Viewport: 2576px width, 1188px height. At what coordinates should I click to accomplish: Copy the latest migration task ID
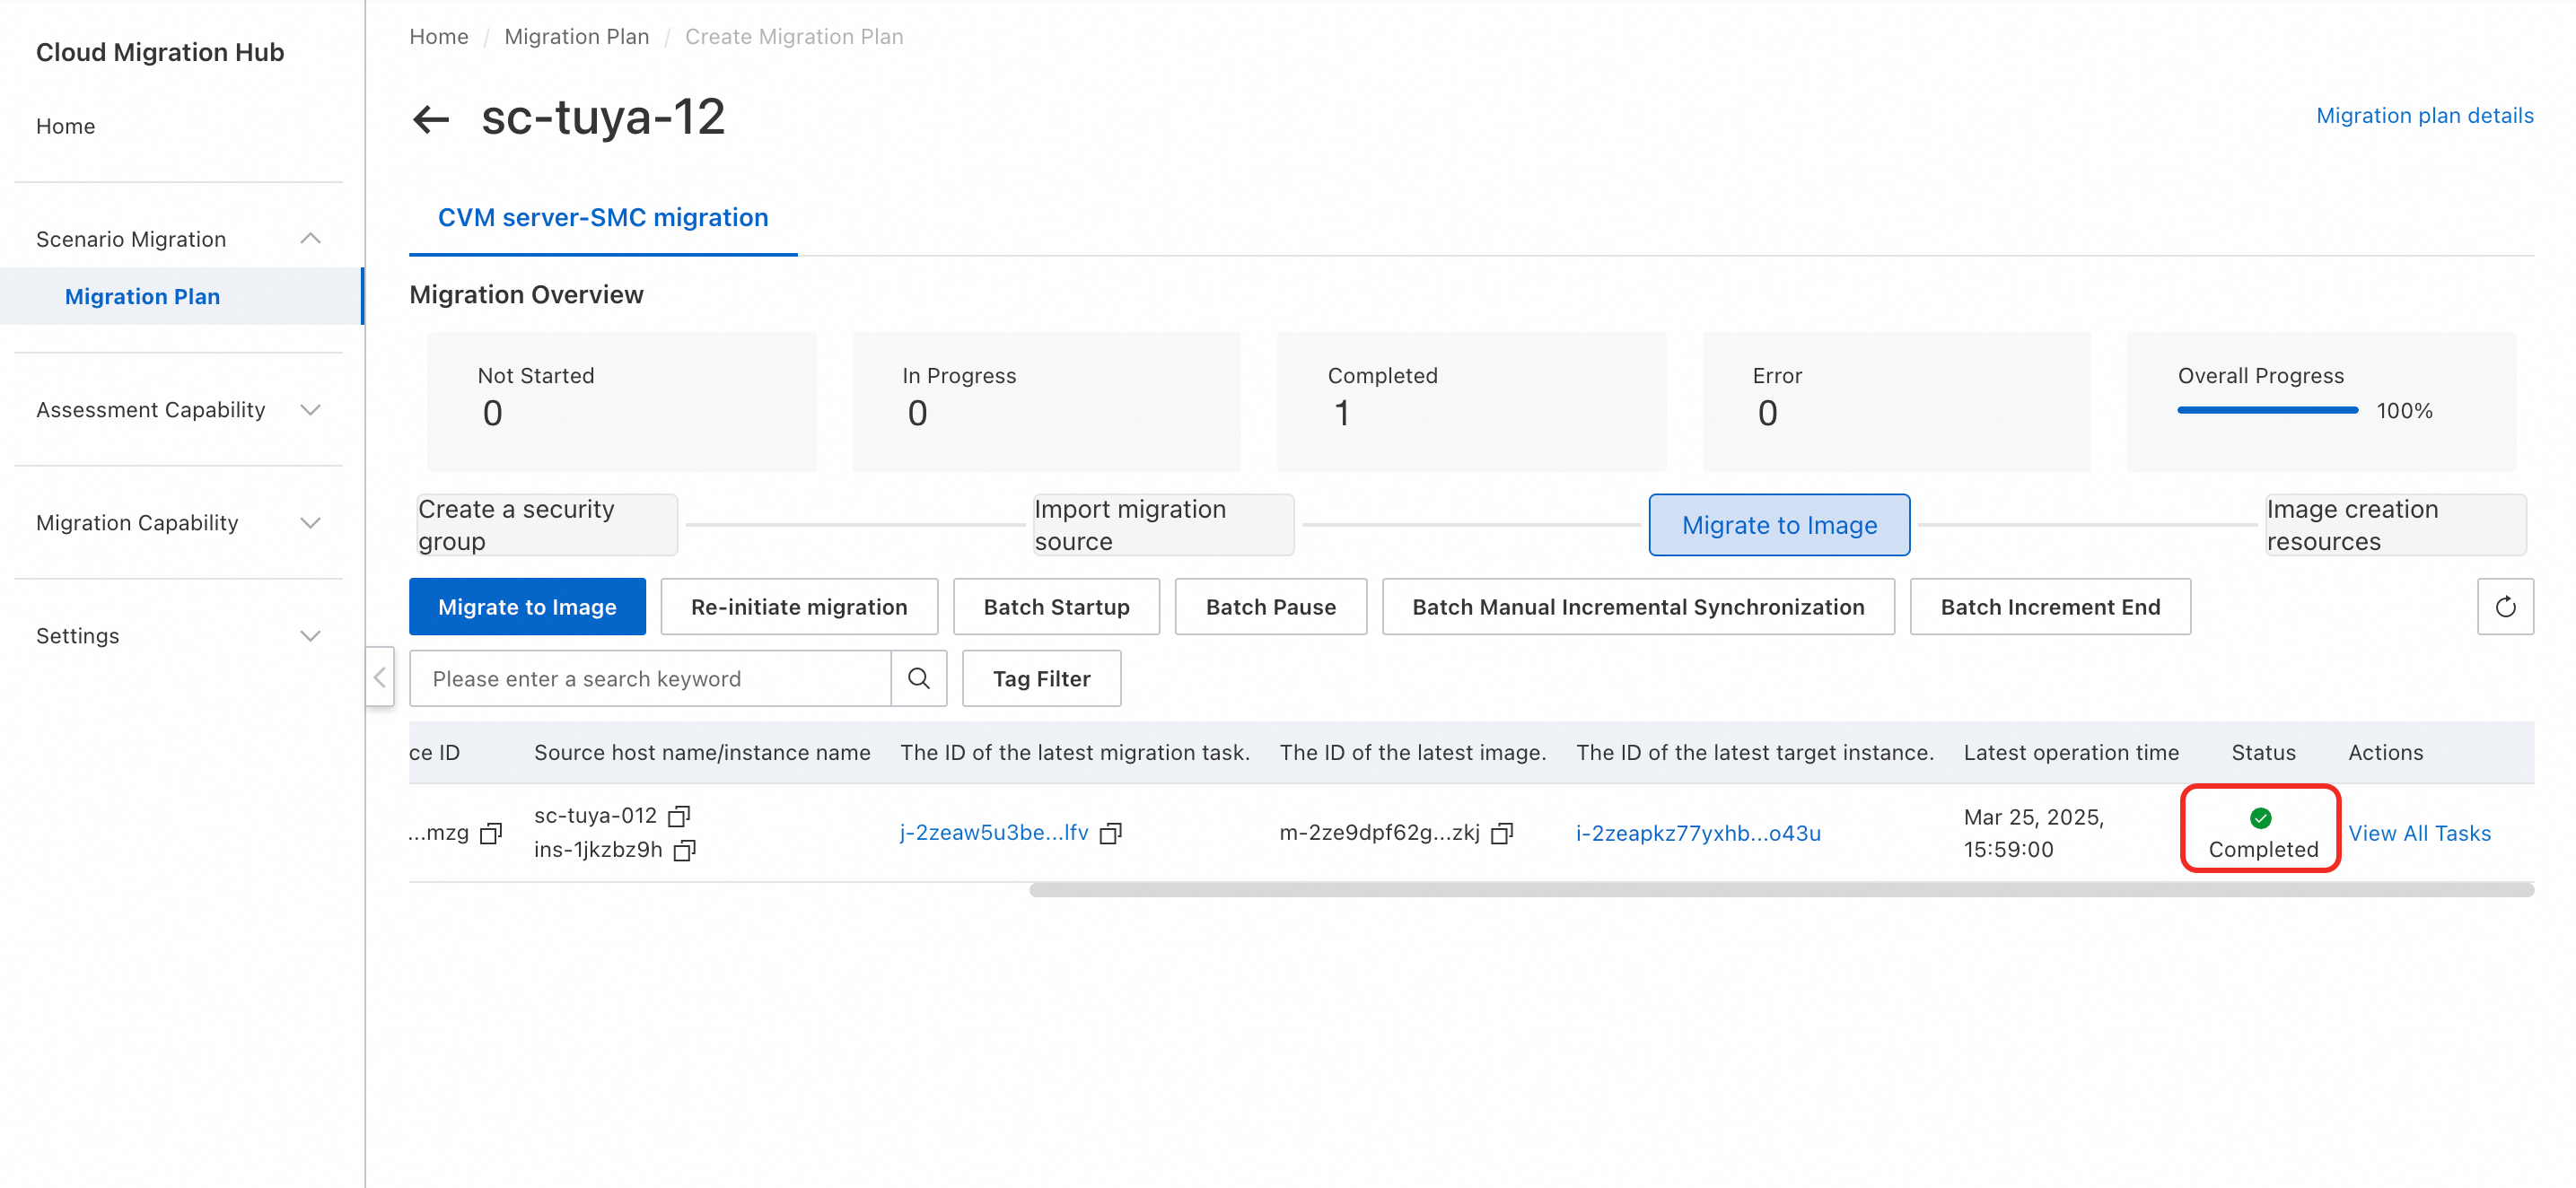coord(1110,833)
